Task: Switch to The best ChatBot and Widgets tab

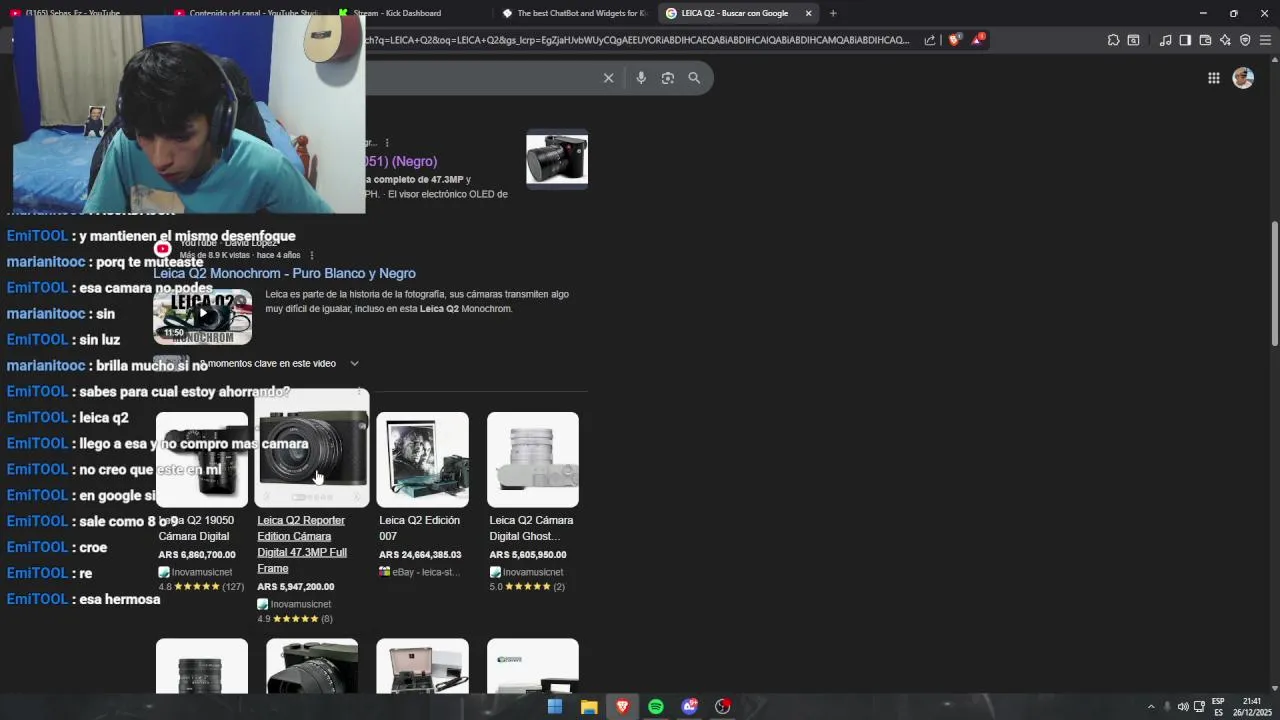Action: [x=575, y=13]
